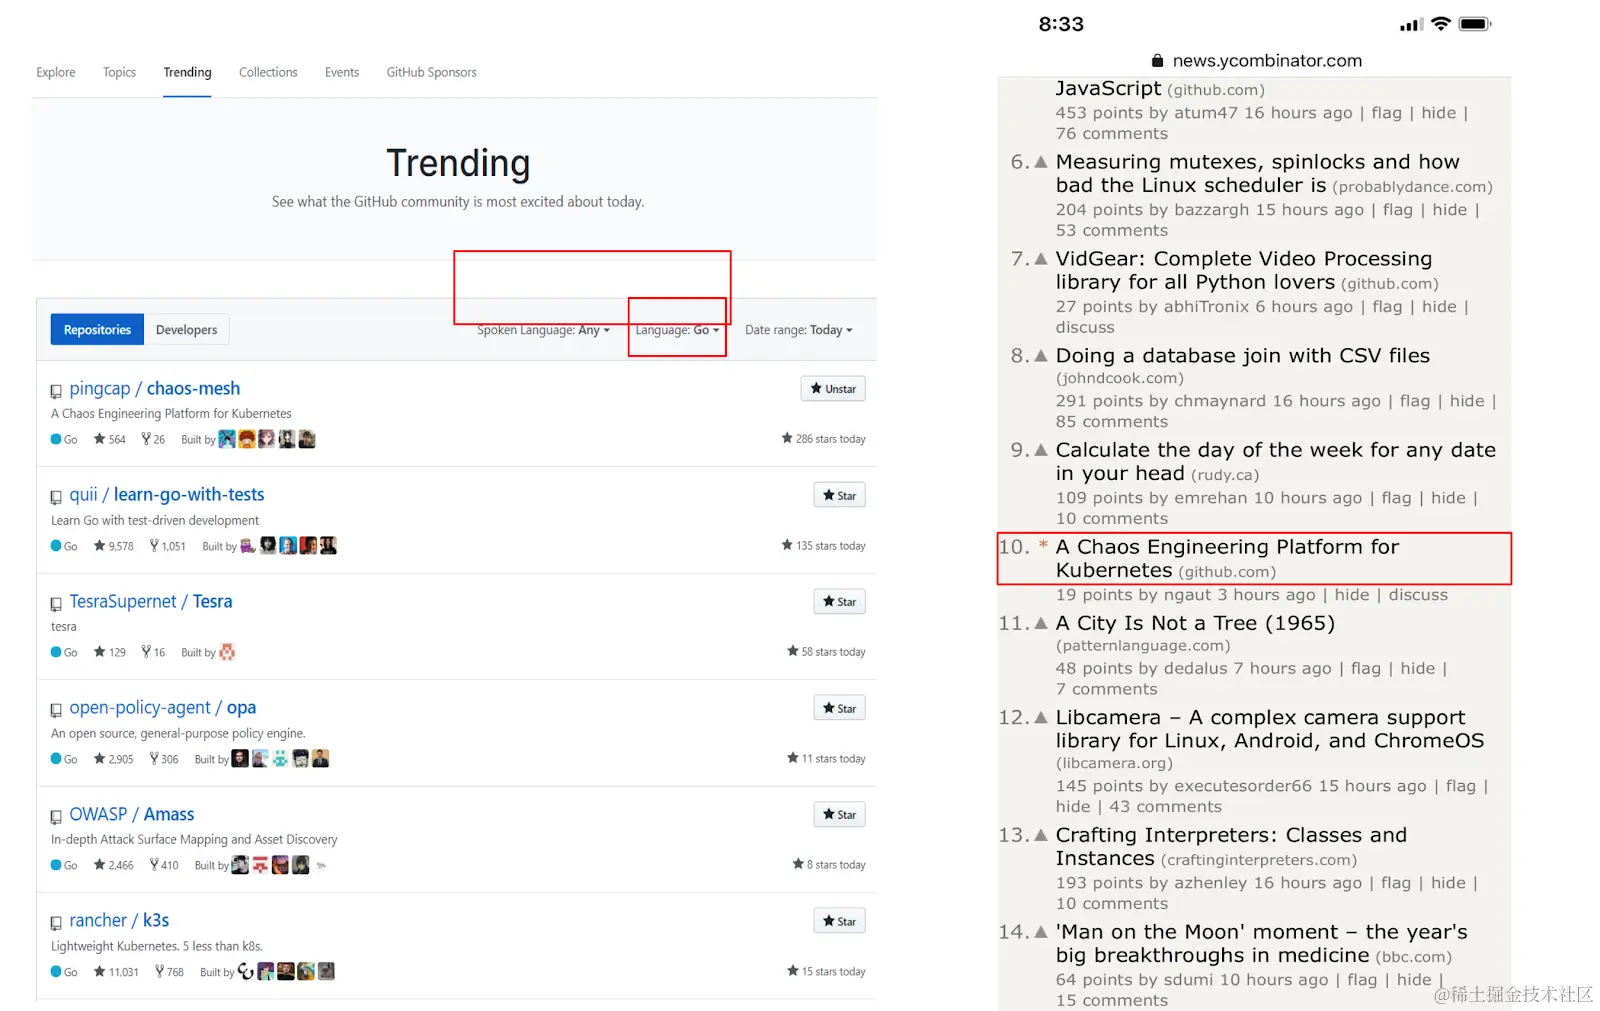
Task: View the 564 stargazers of chaos-mesh
Action: (110, 439)
